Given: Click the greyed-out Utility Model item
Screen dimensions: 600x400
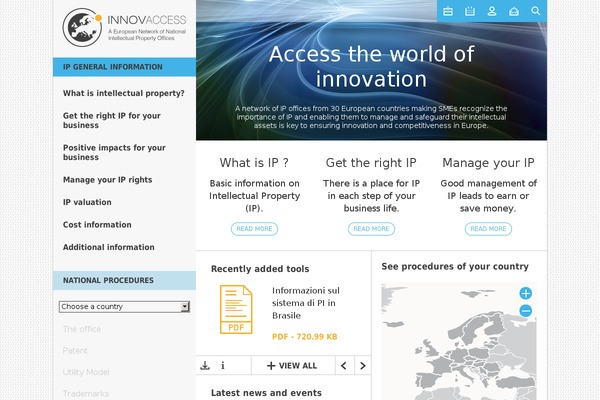Looking at the screenshot, I should [86, 372].
